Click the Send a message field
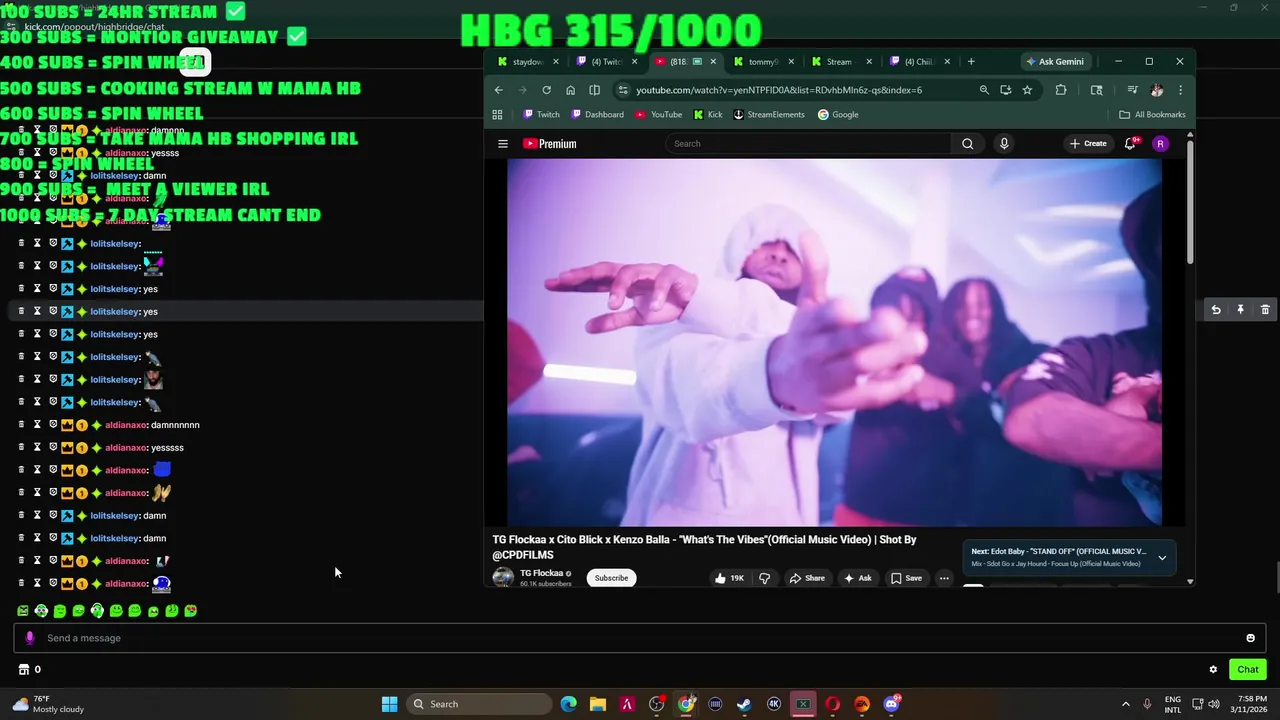The height and width of the screenshot is (720, 1280). pos(640,638)
